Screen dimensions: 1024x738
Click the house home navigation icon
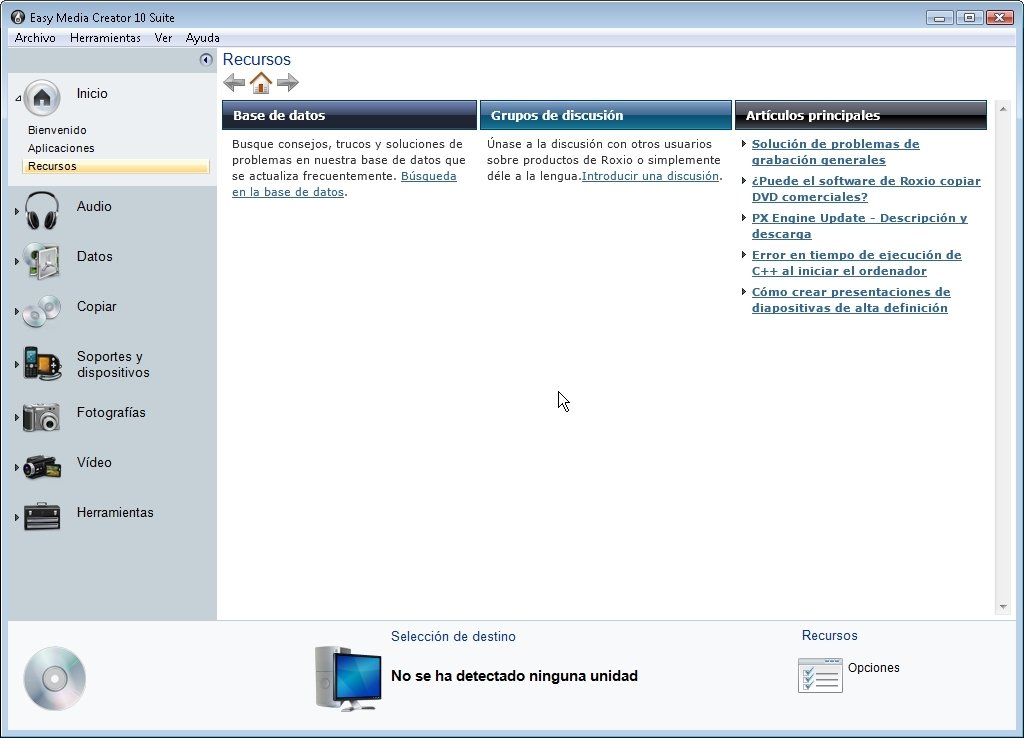coord(261,83)
